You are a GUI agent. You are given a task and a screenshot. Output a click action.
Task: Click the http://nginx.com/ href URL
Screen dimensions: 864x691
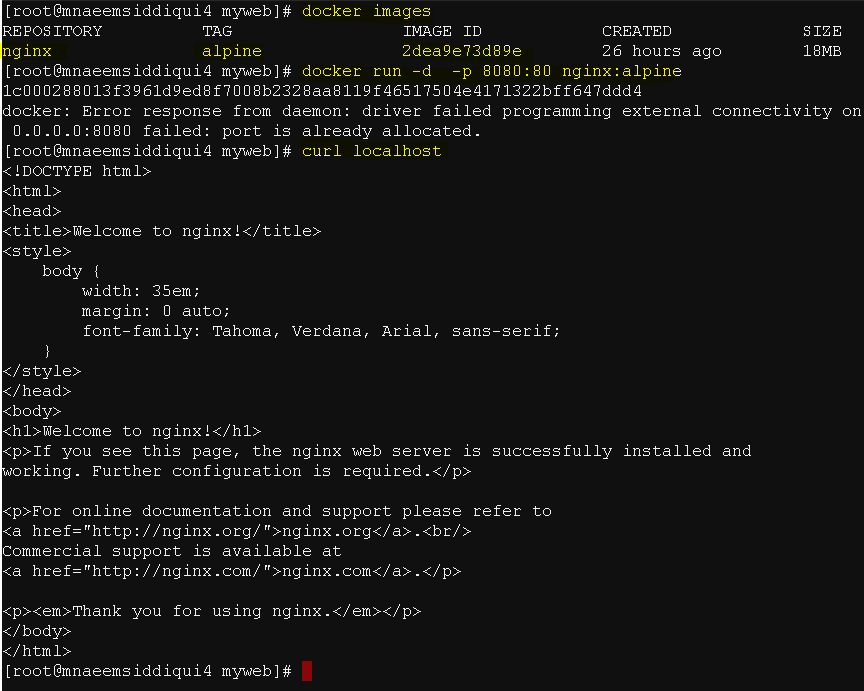176,571
